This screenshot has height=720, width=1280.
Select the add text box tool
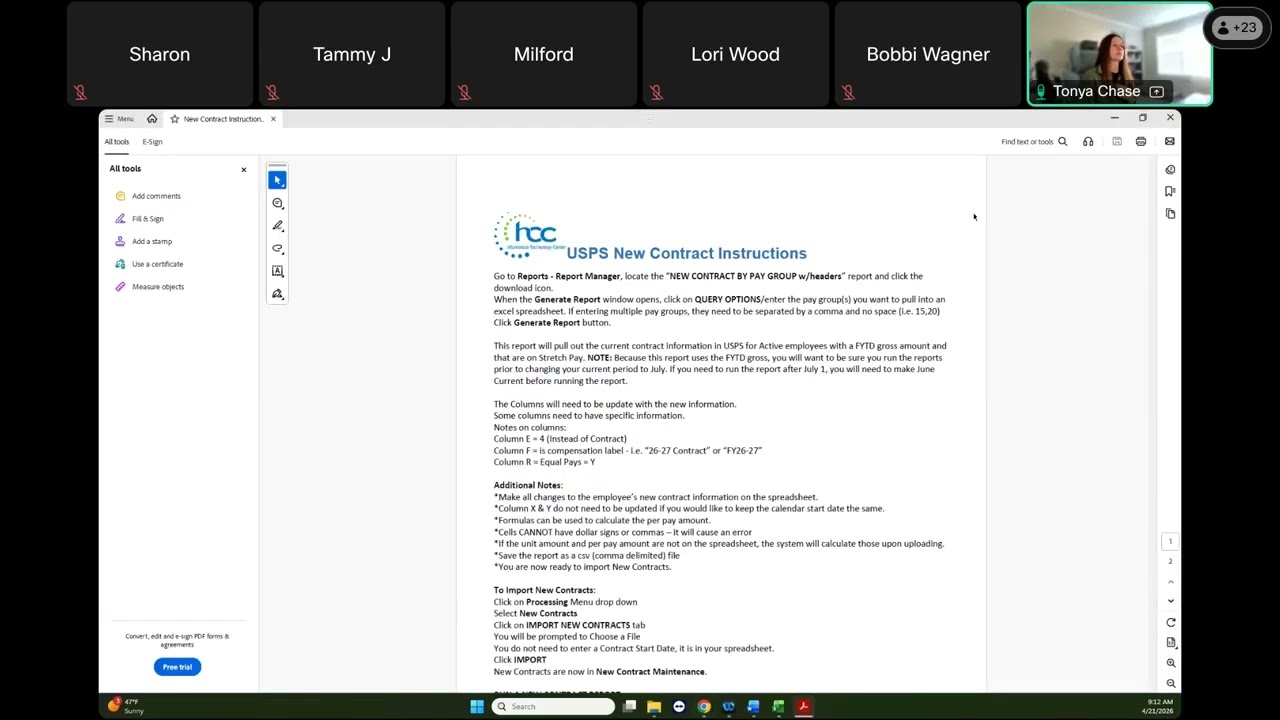[278, 271]
